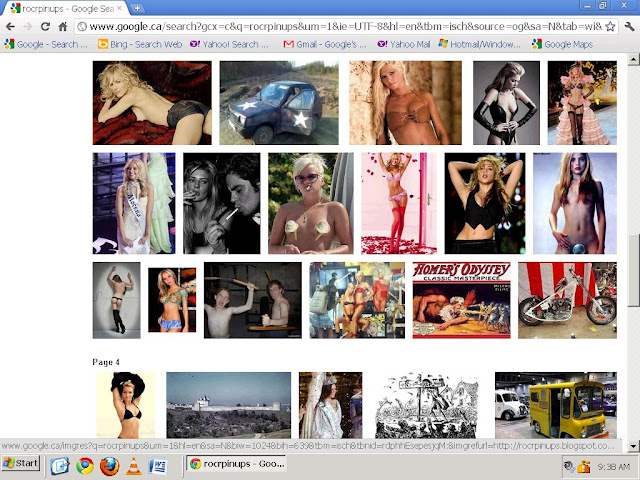Open the Chrome wrench menu

click(629, 27)
